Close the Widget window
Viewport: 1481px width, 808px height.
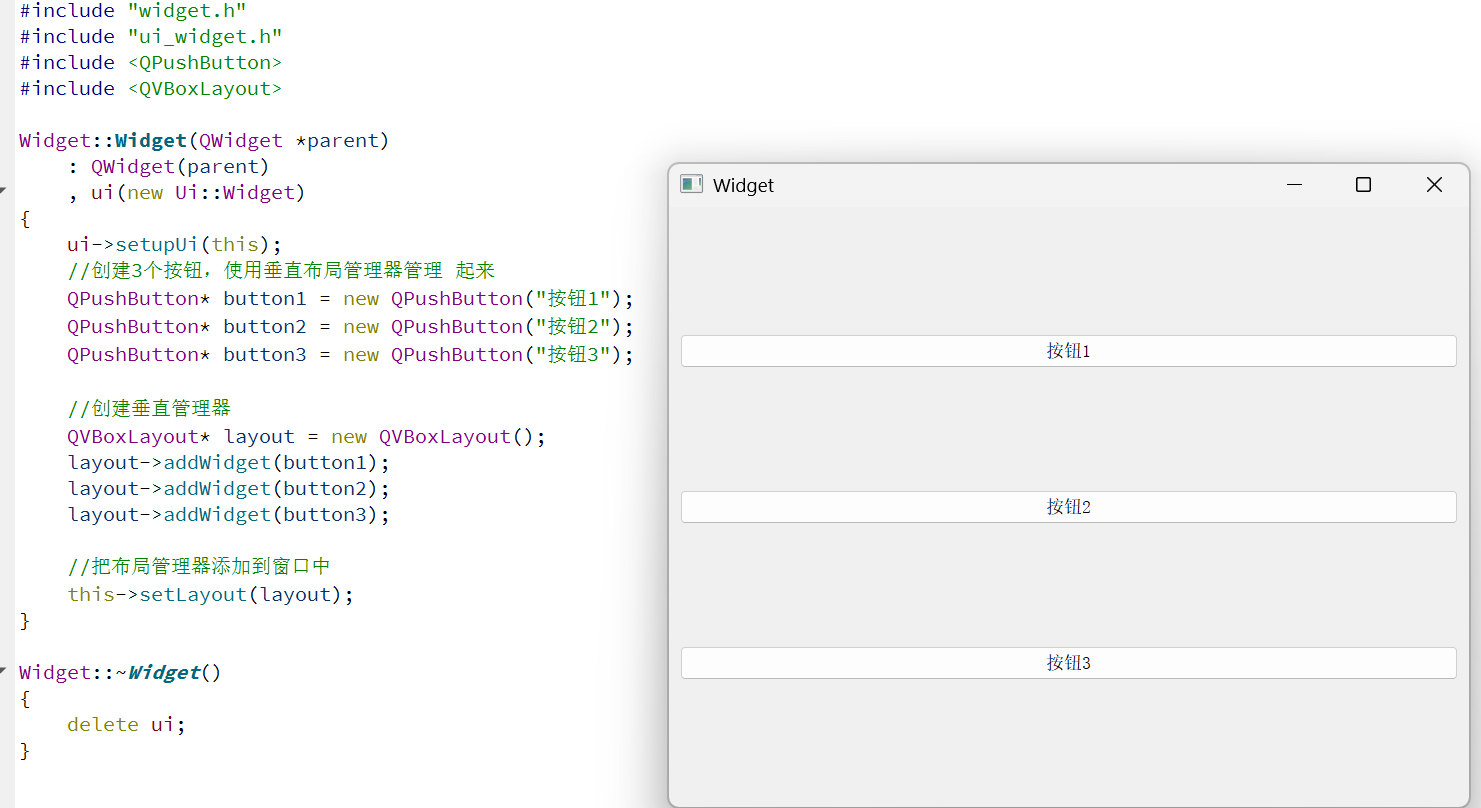pos(1434,185)
